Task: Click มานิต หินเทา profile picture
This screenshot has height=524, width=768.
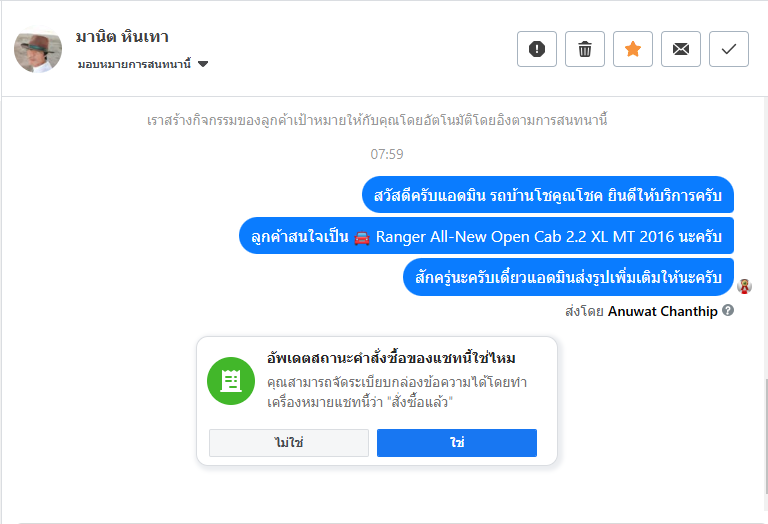Action: [38, 48]
